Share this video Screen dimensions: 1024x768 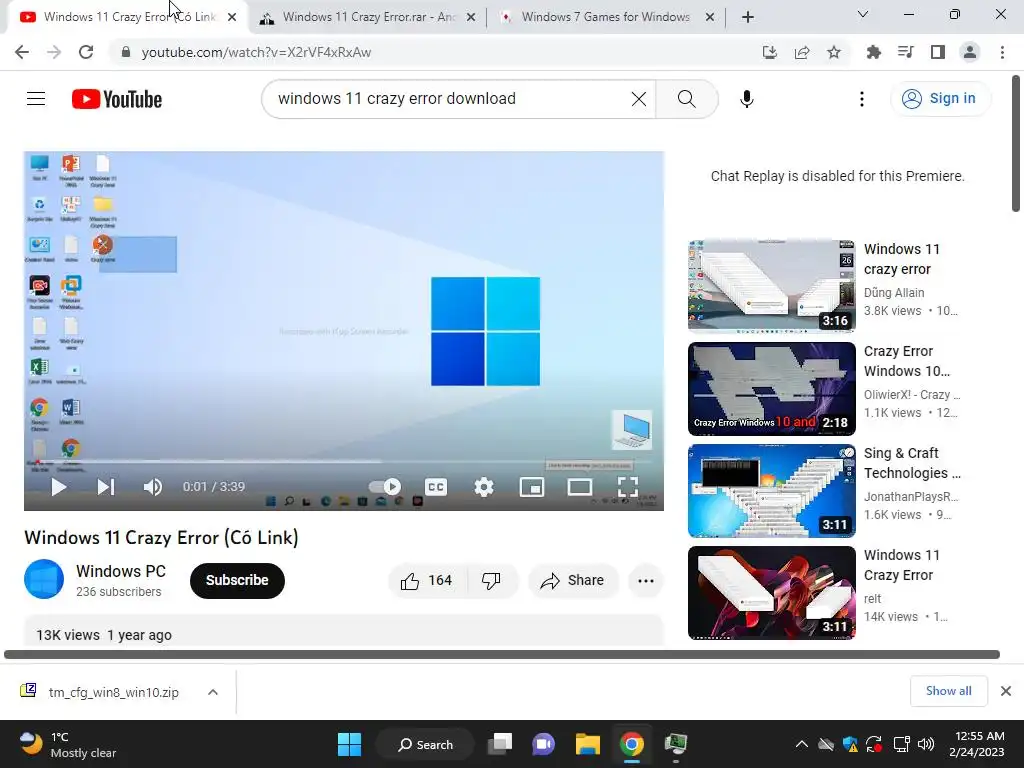(x=573, y=581)
